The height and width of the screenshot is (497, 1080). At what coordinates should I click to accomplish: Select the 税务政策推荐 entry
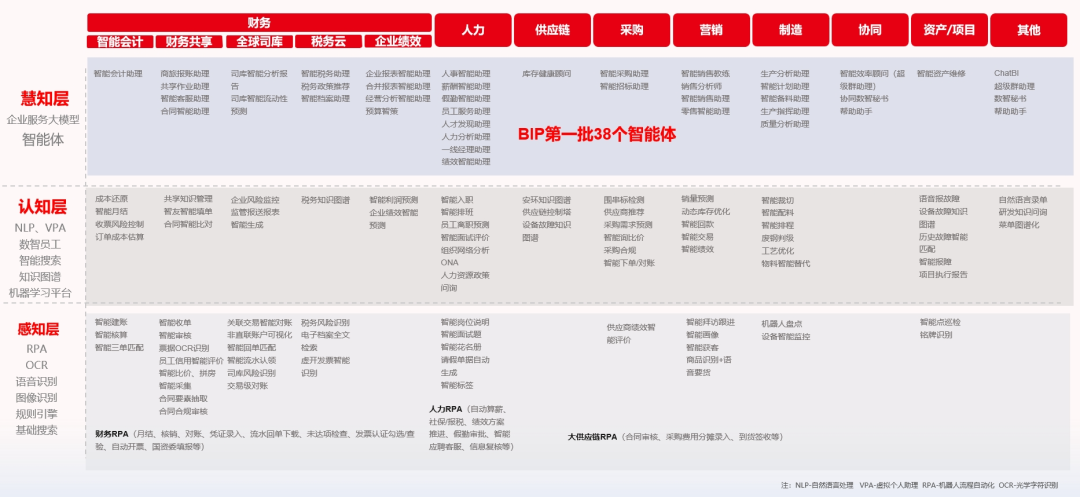tap(325, 87)
